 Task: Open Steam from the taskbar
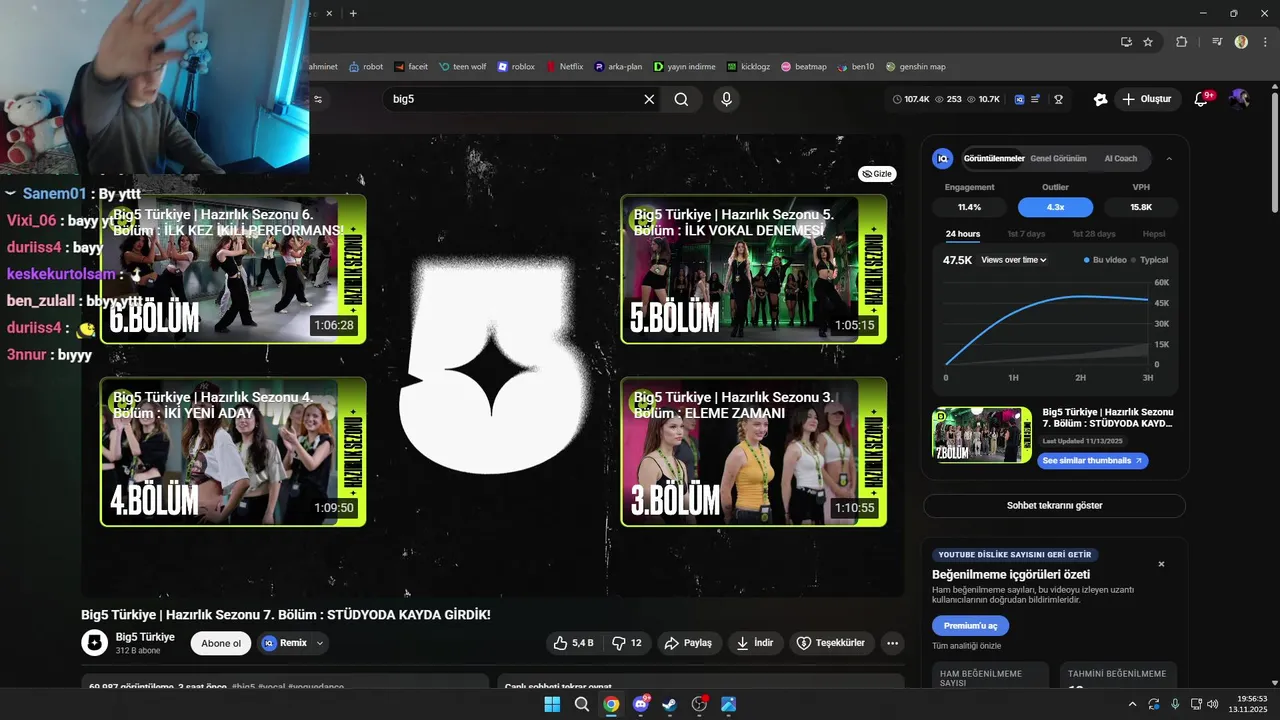coord(670,704)
